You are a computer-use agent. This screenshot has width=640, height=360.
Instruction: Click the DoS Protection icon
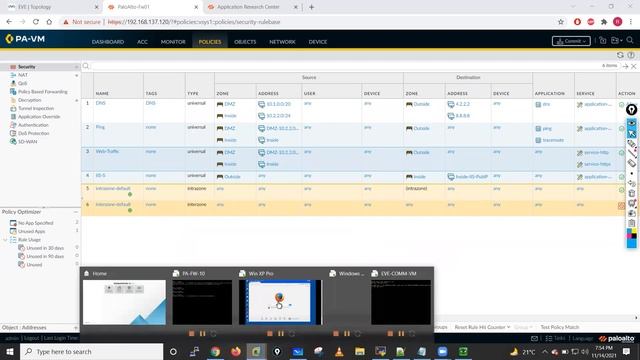point(13,133)
